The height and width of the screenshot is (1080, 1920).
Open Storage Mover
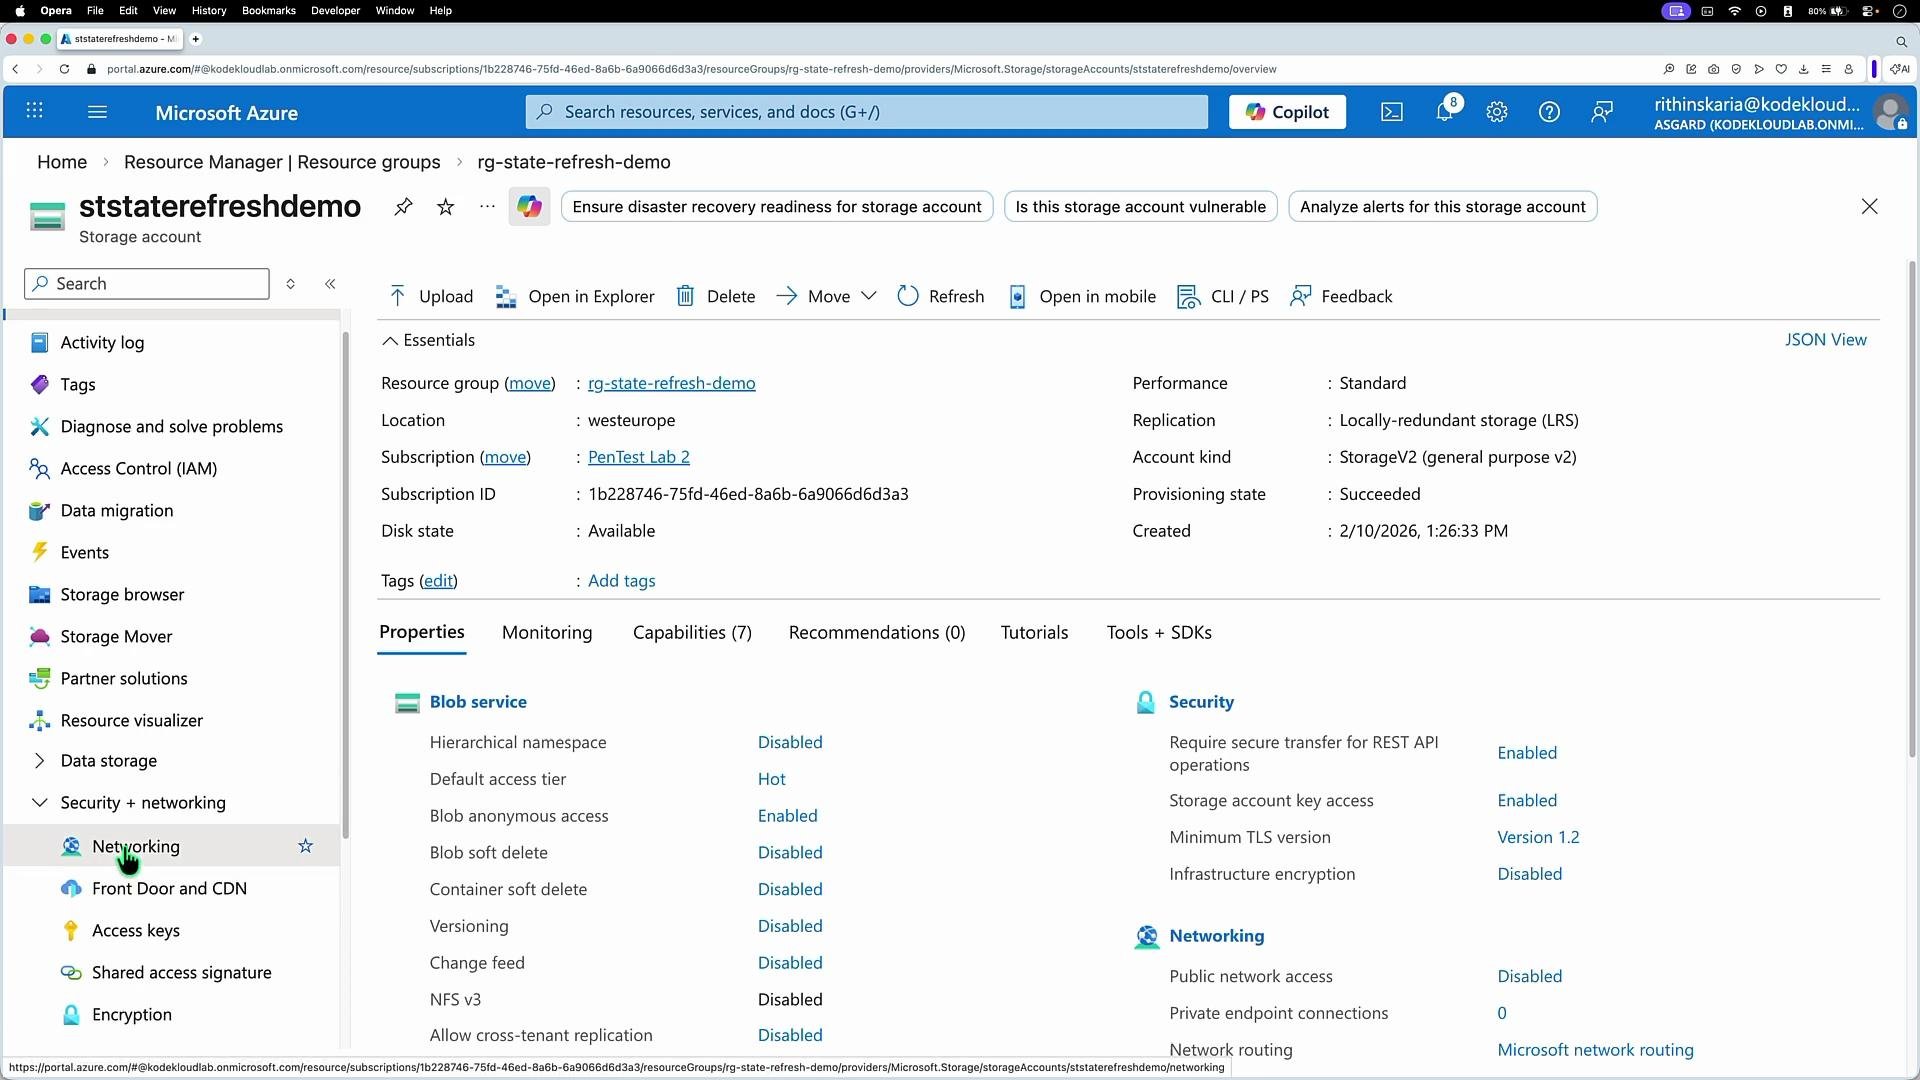point(116,637)
